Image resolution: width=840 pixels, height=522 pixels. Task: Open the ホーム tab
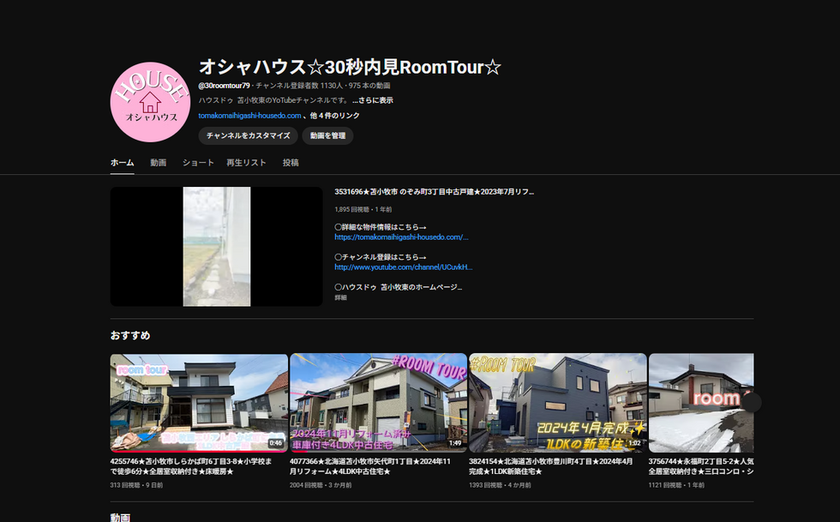[122, 162]
